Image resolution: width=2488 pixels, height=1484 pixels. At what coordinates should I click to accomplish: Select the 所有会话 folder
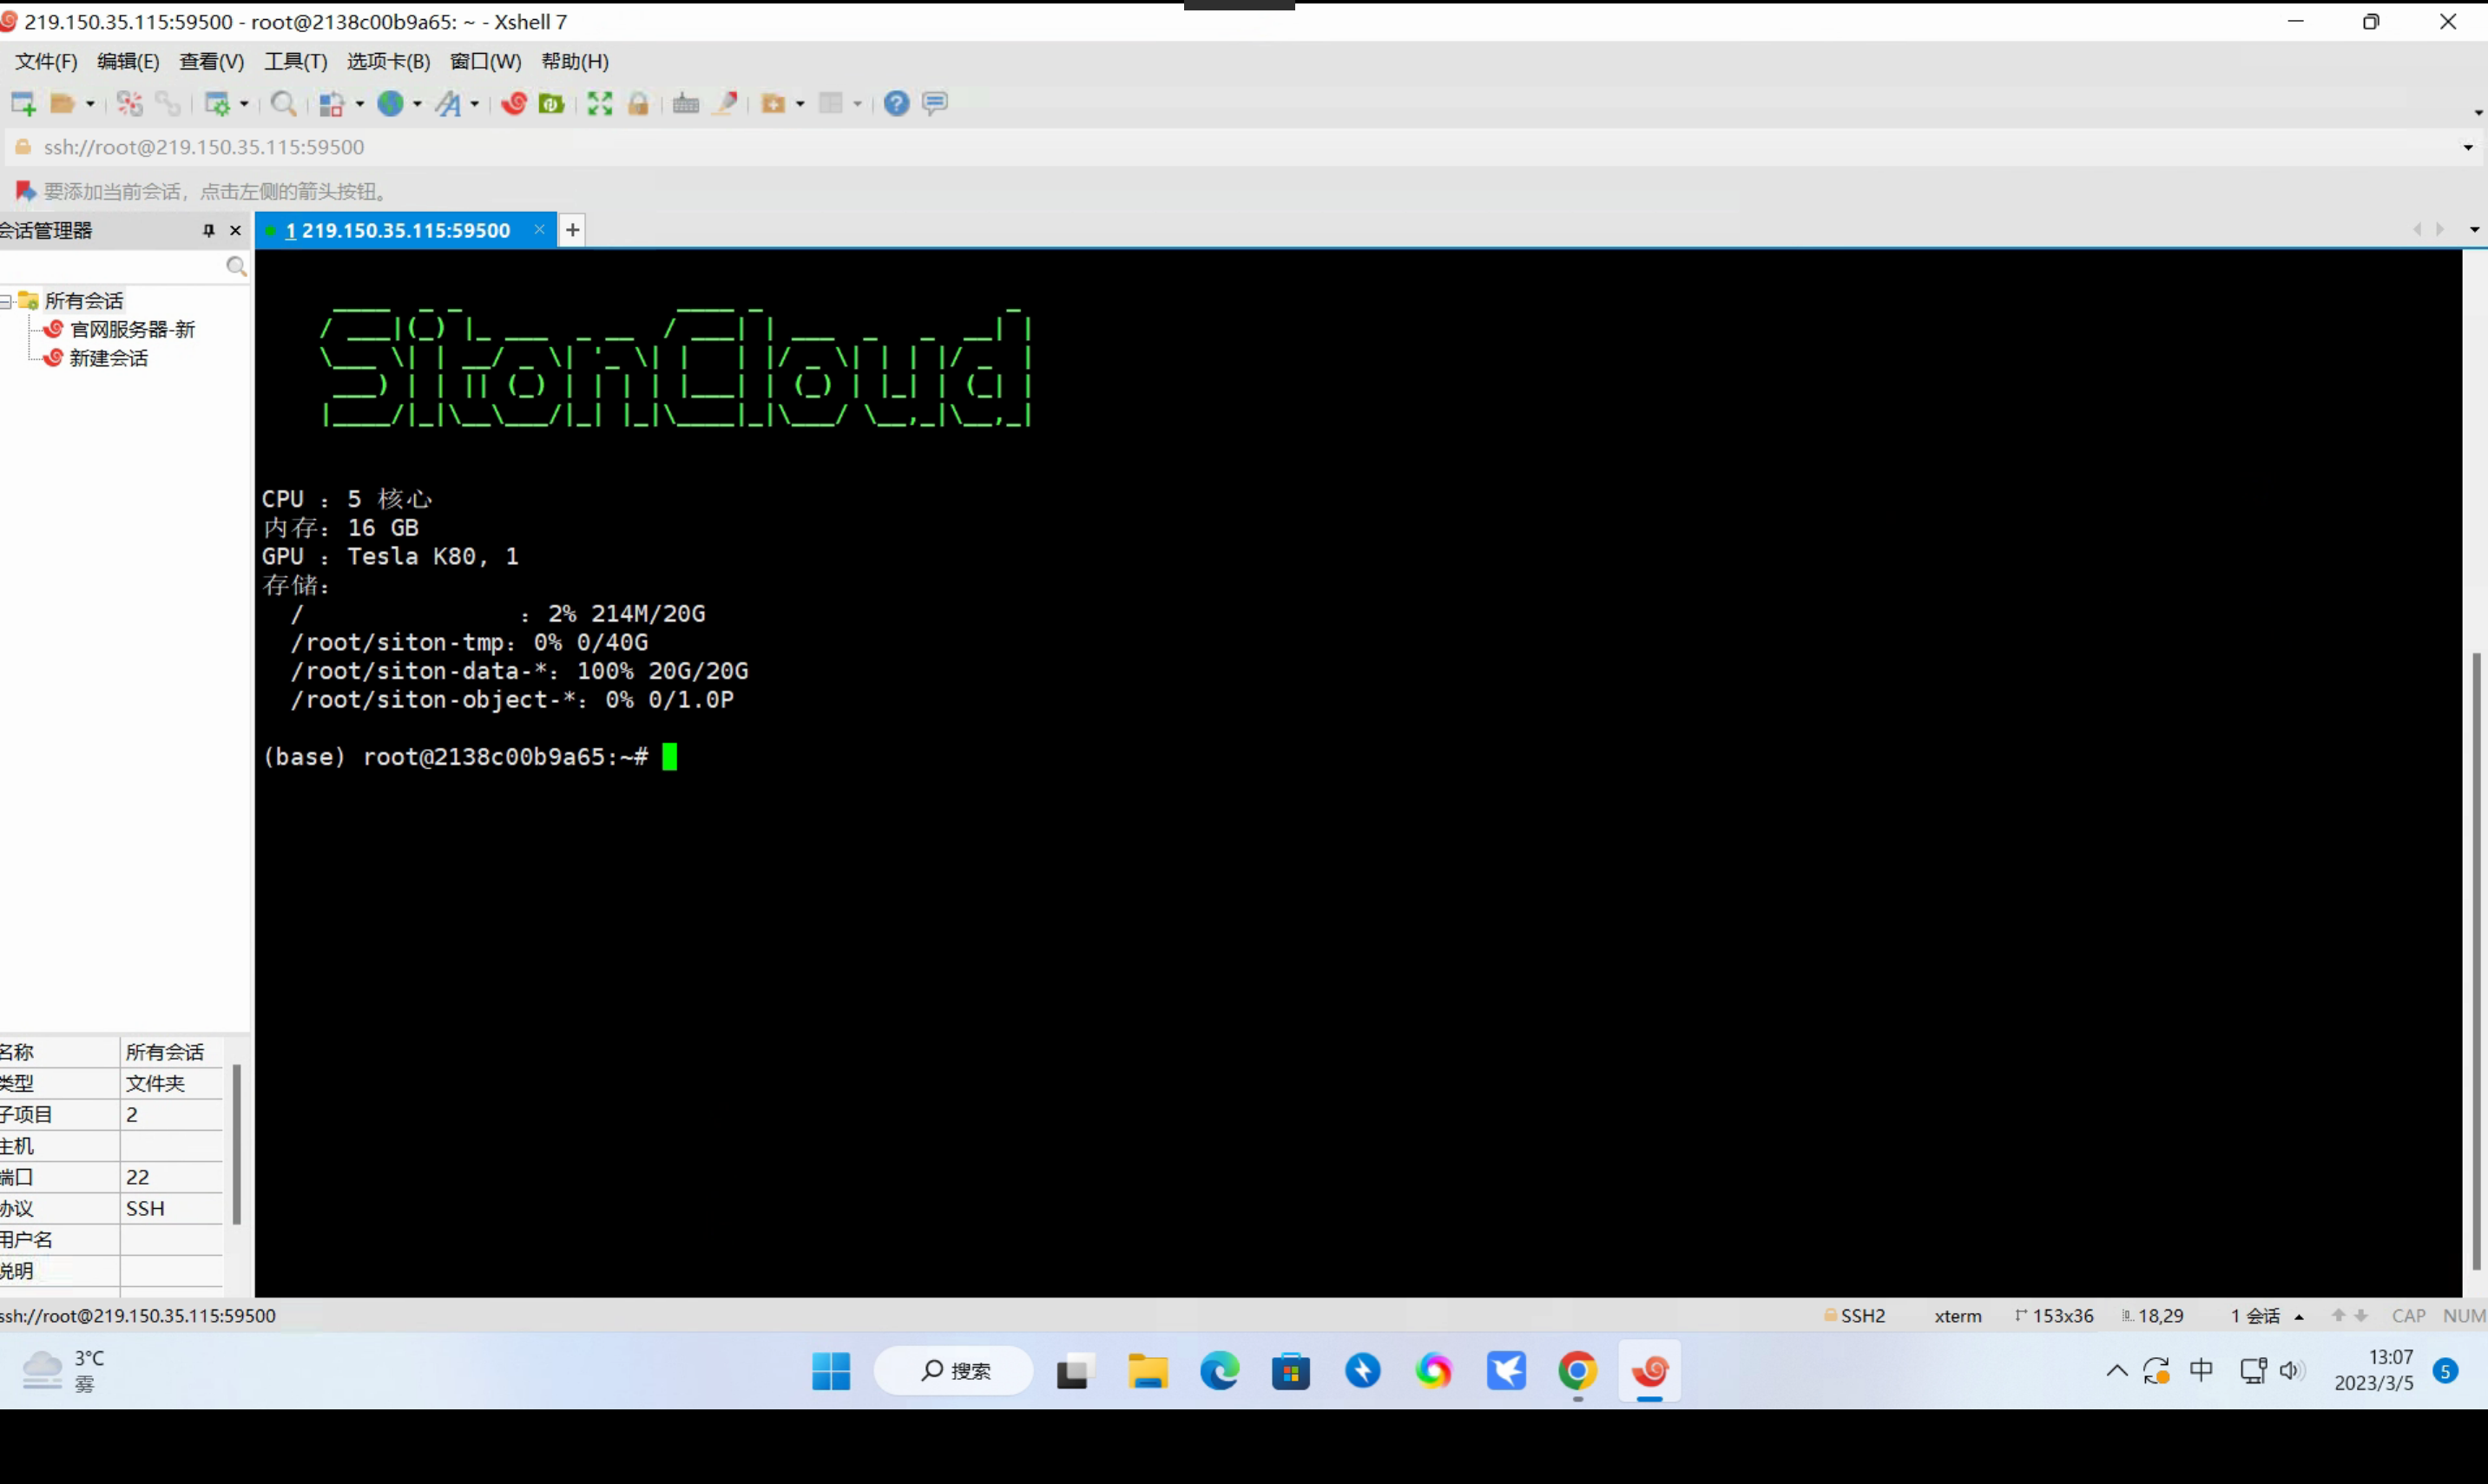(83, 301)
